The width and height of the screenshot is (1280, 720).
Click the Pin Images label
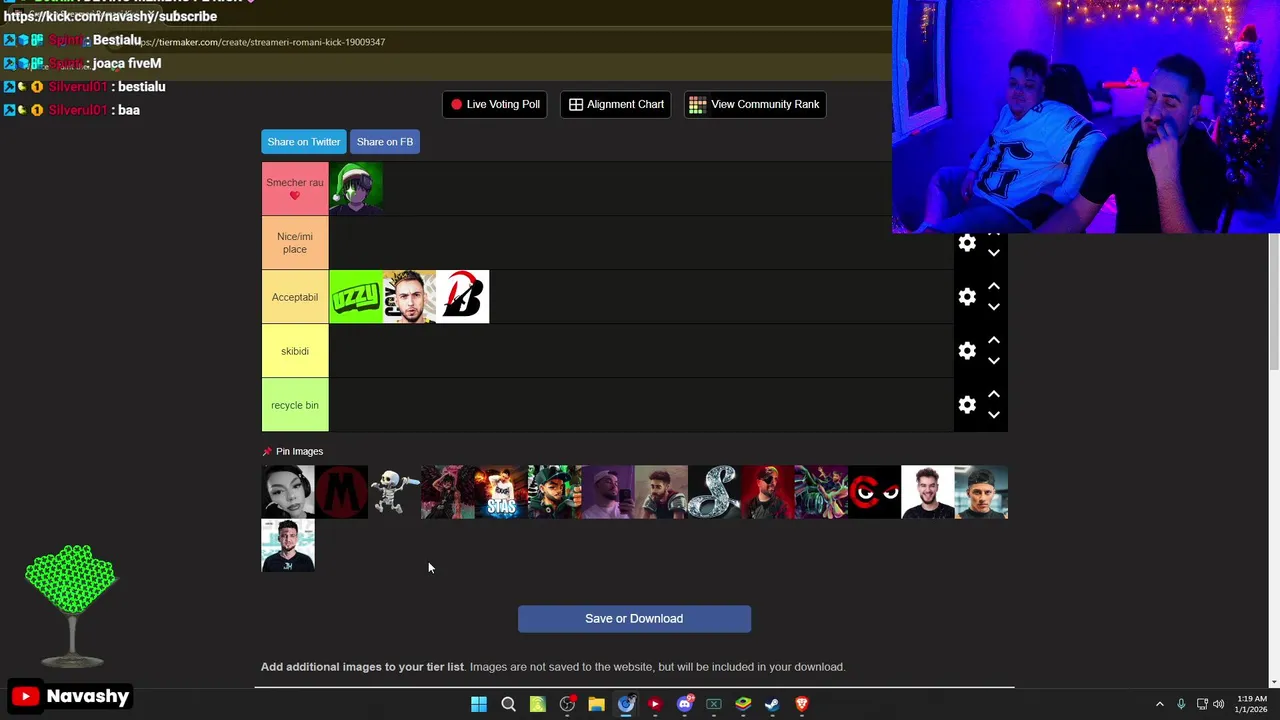click(x=299, y=452)
